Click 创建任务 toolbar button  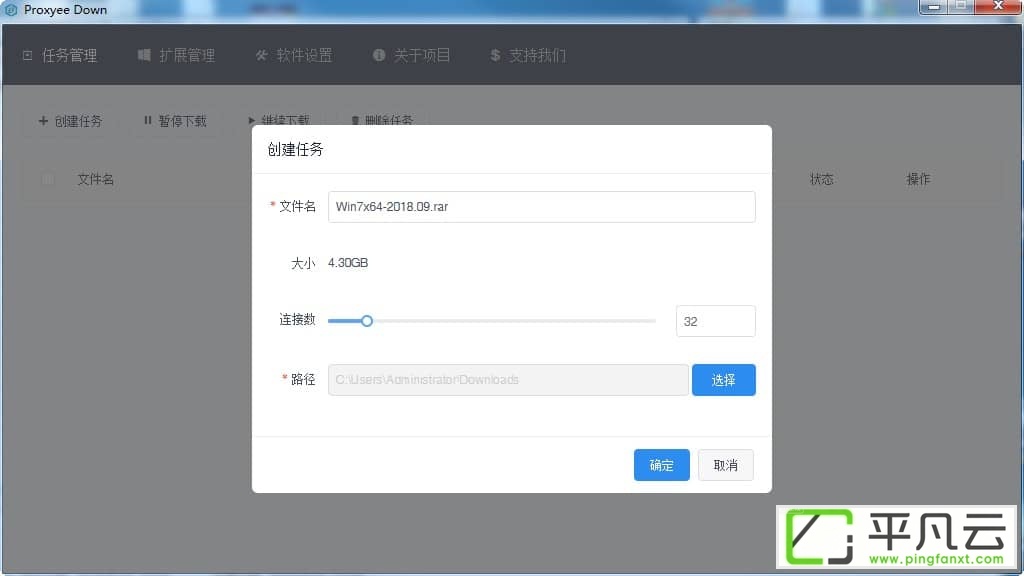[71, 121]
